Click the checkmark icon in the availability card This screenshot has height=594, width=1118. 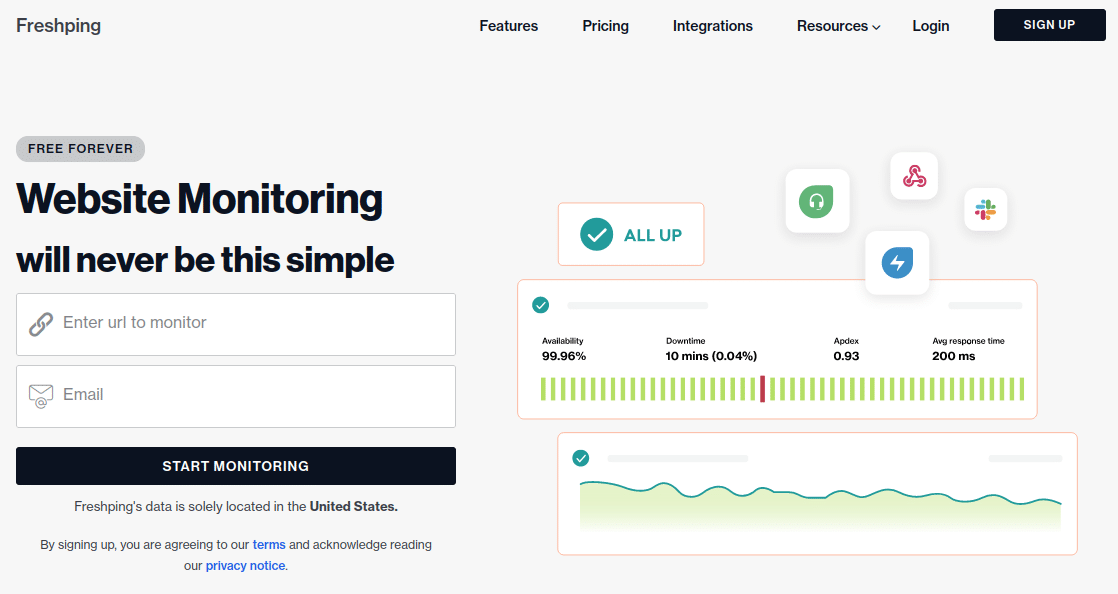tap(540, 305)
